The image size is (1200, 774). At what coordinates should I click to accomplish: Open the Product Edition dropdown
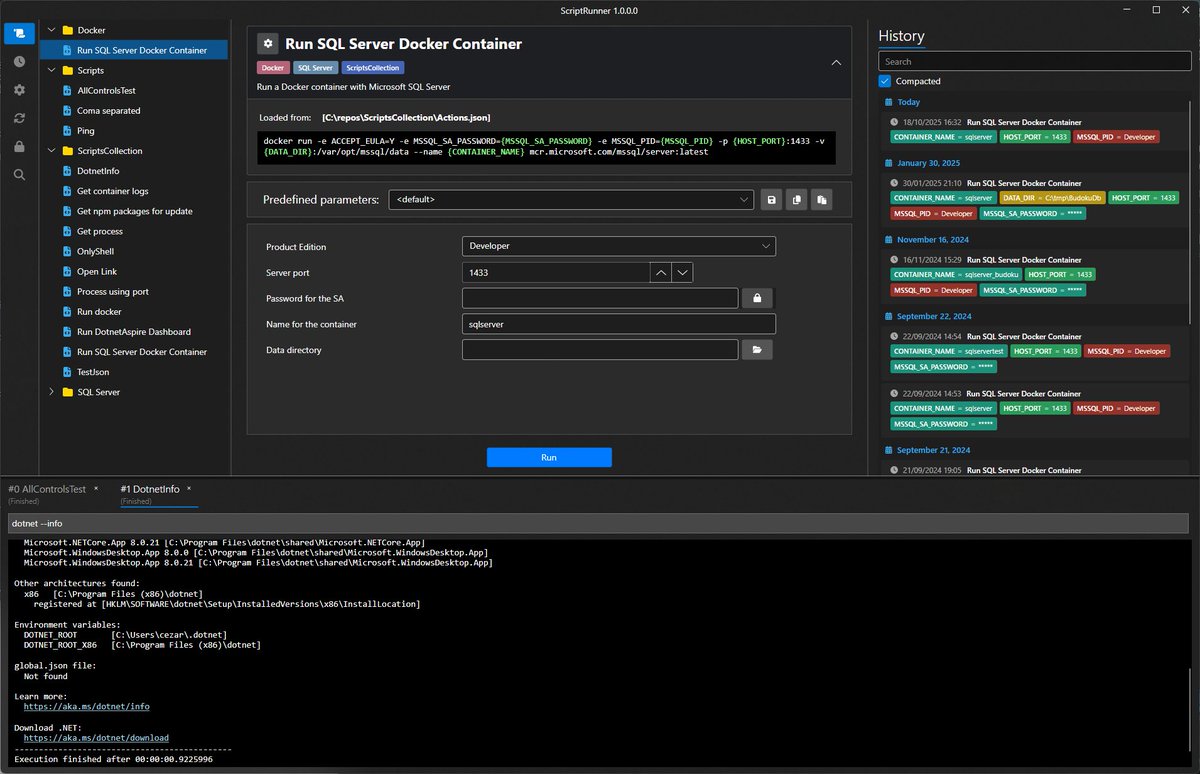pyautogui.click(x=619, y=246)
